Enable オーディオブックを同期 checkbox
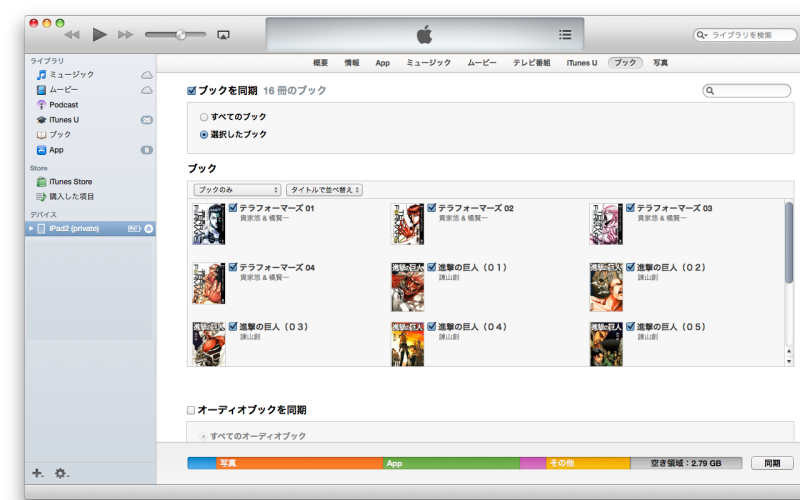This screenshot has height=500, width=800. [x=191, y=410]
